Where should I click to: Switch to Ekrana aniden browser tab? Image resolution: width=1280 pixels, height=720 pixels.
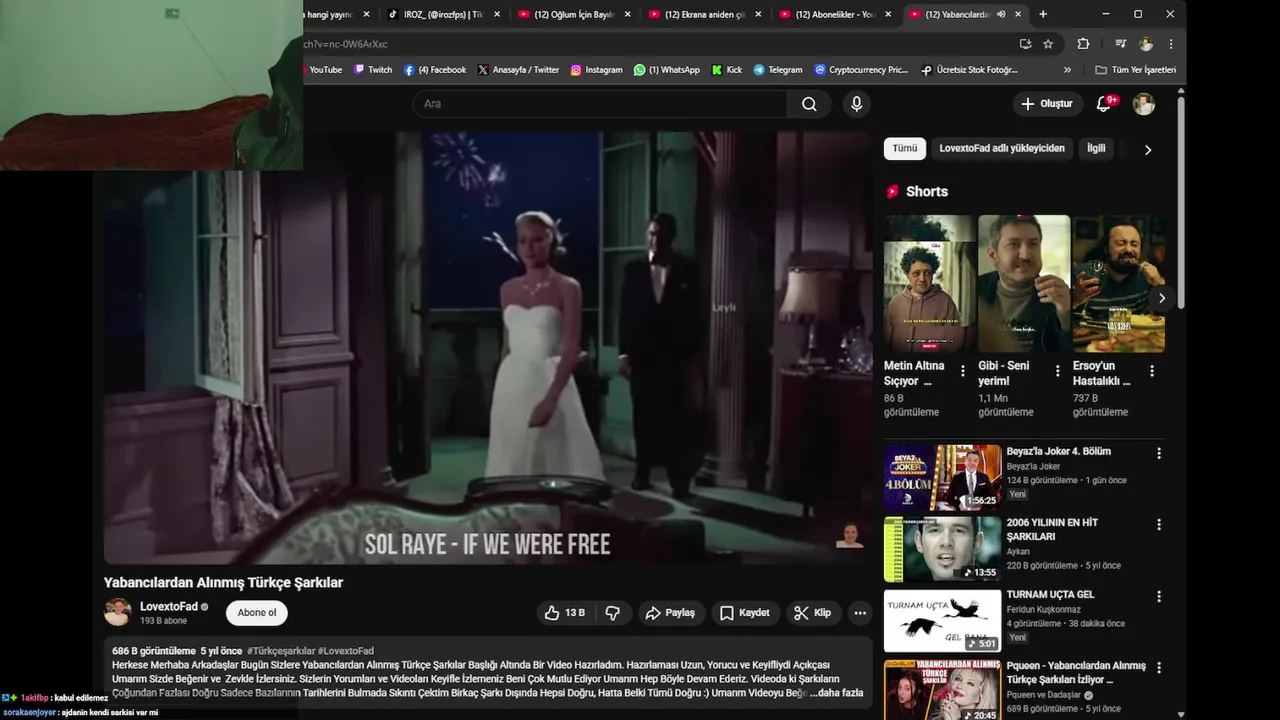(706, 14)
